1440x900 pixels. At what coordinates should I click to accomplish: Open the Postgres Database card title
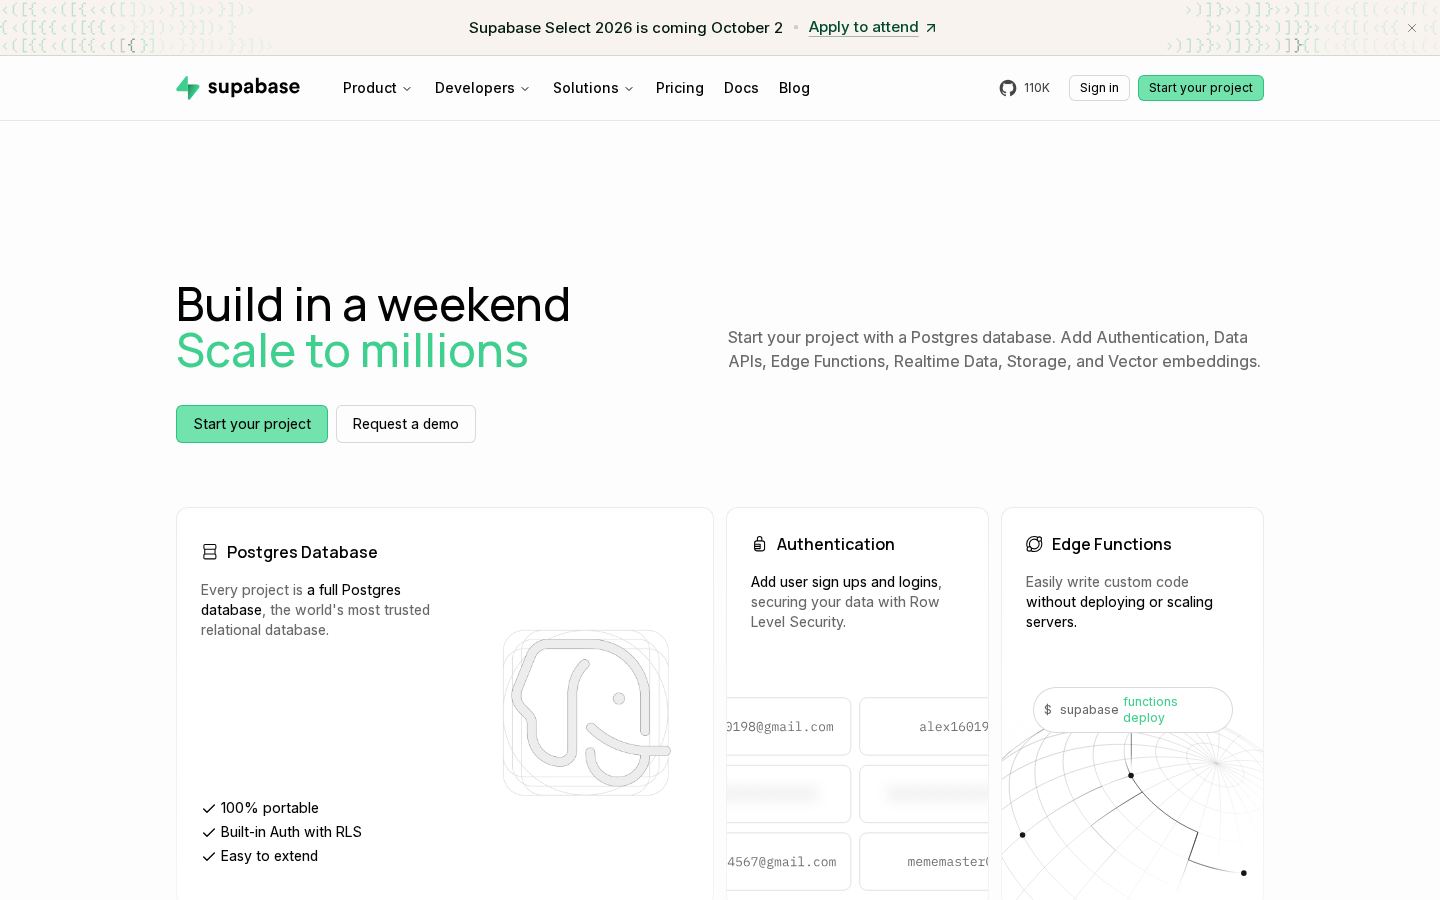point(302,552)
